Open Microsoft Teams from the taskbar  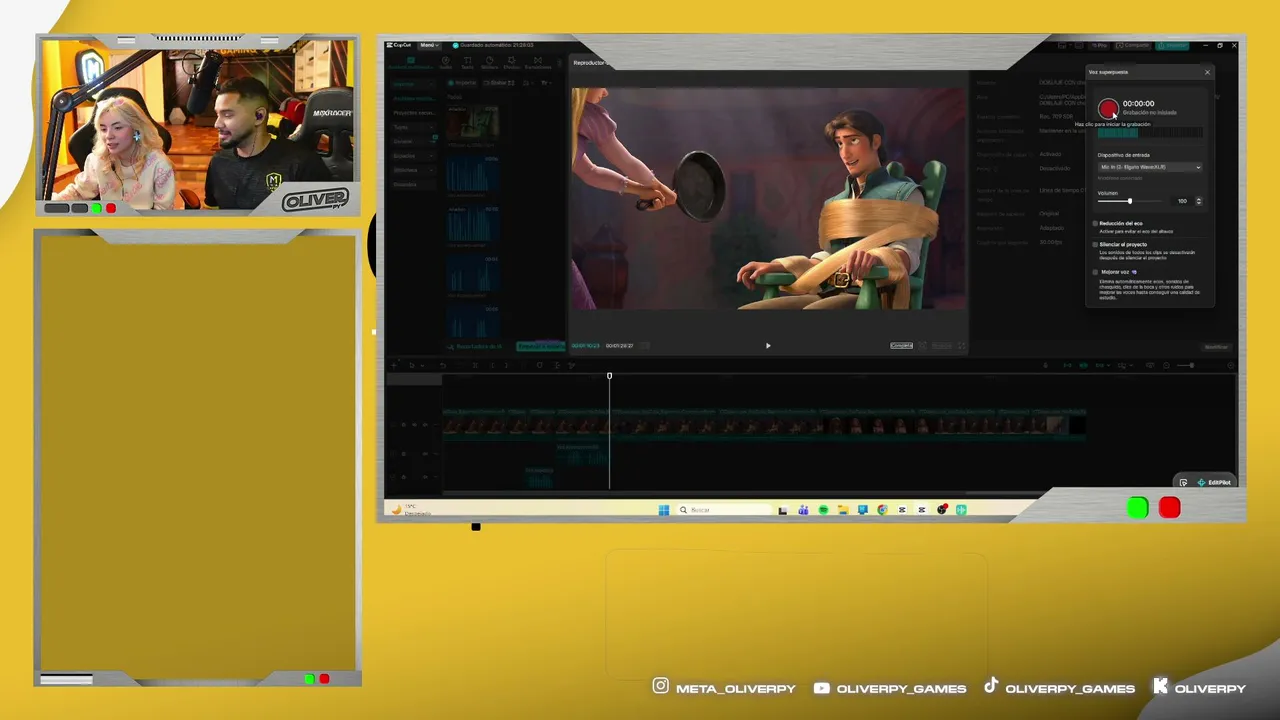click(803, 510)
